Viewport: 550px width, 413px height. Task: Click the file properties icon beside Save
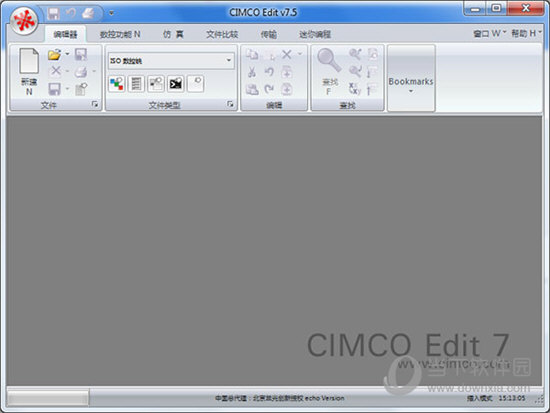81,89
